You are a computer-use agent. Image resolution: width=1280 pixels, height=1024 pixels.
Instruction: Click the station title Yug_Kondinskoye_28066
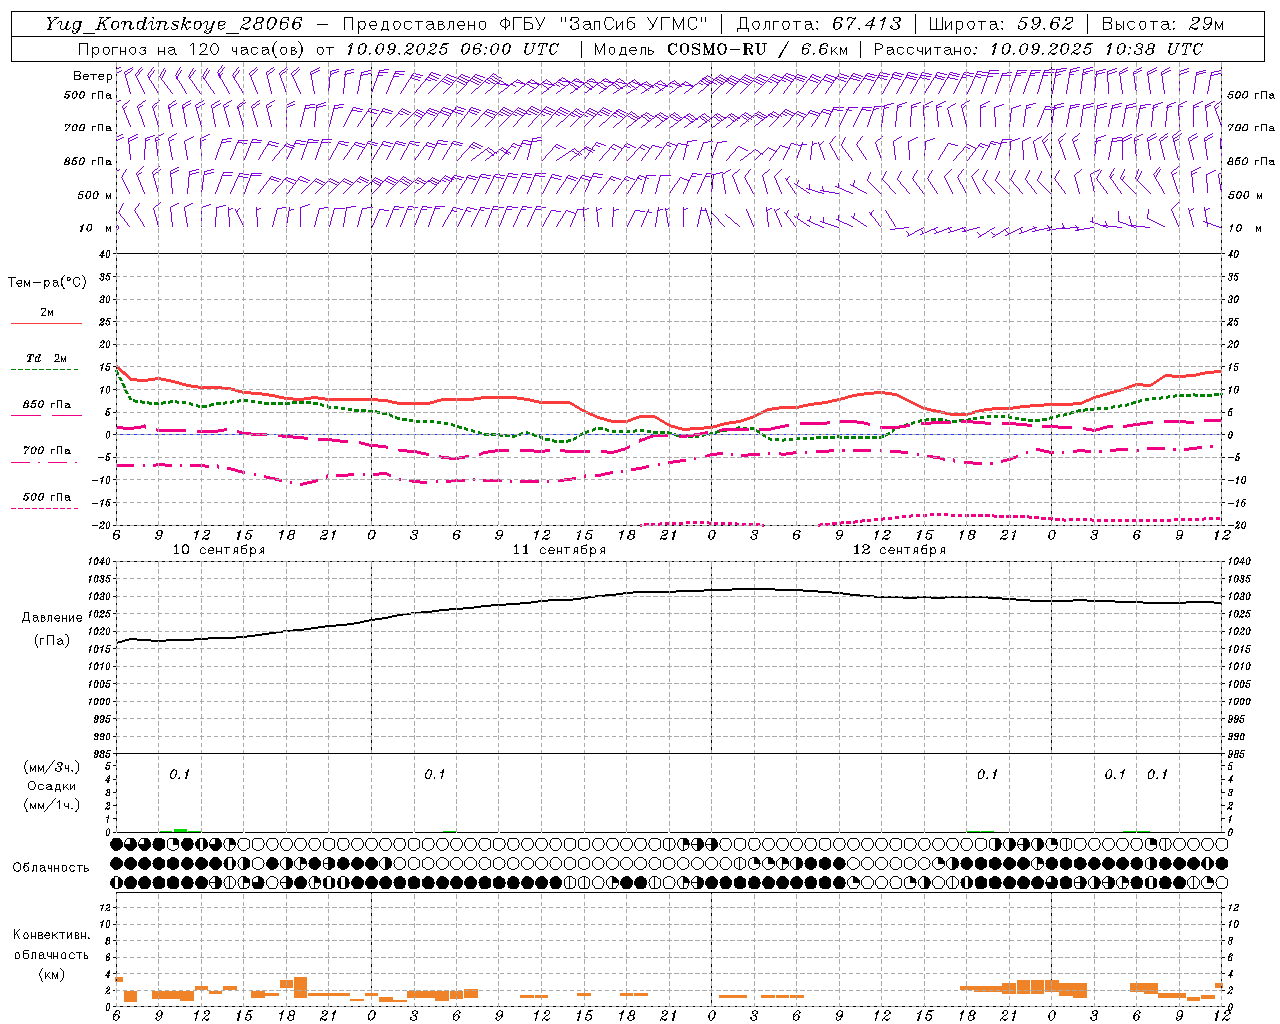coord(174,24)
